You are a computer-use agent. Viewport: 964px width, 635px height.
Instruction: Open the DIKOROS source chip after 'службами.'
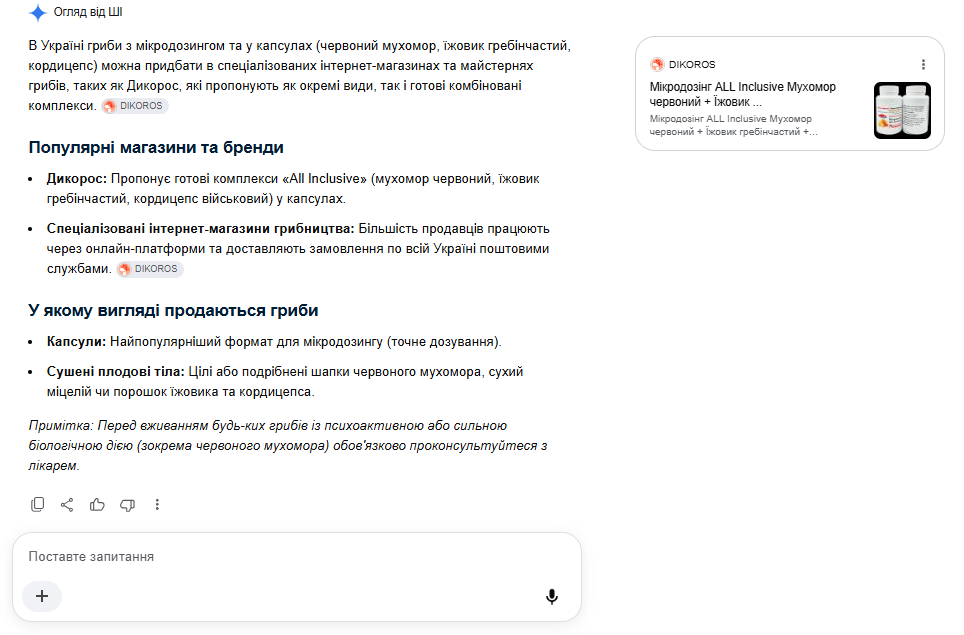pos(149,269)
